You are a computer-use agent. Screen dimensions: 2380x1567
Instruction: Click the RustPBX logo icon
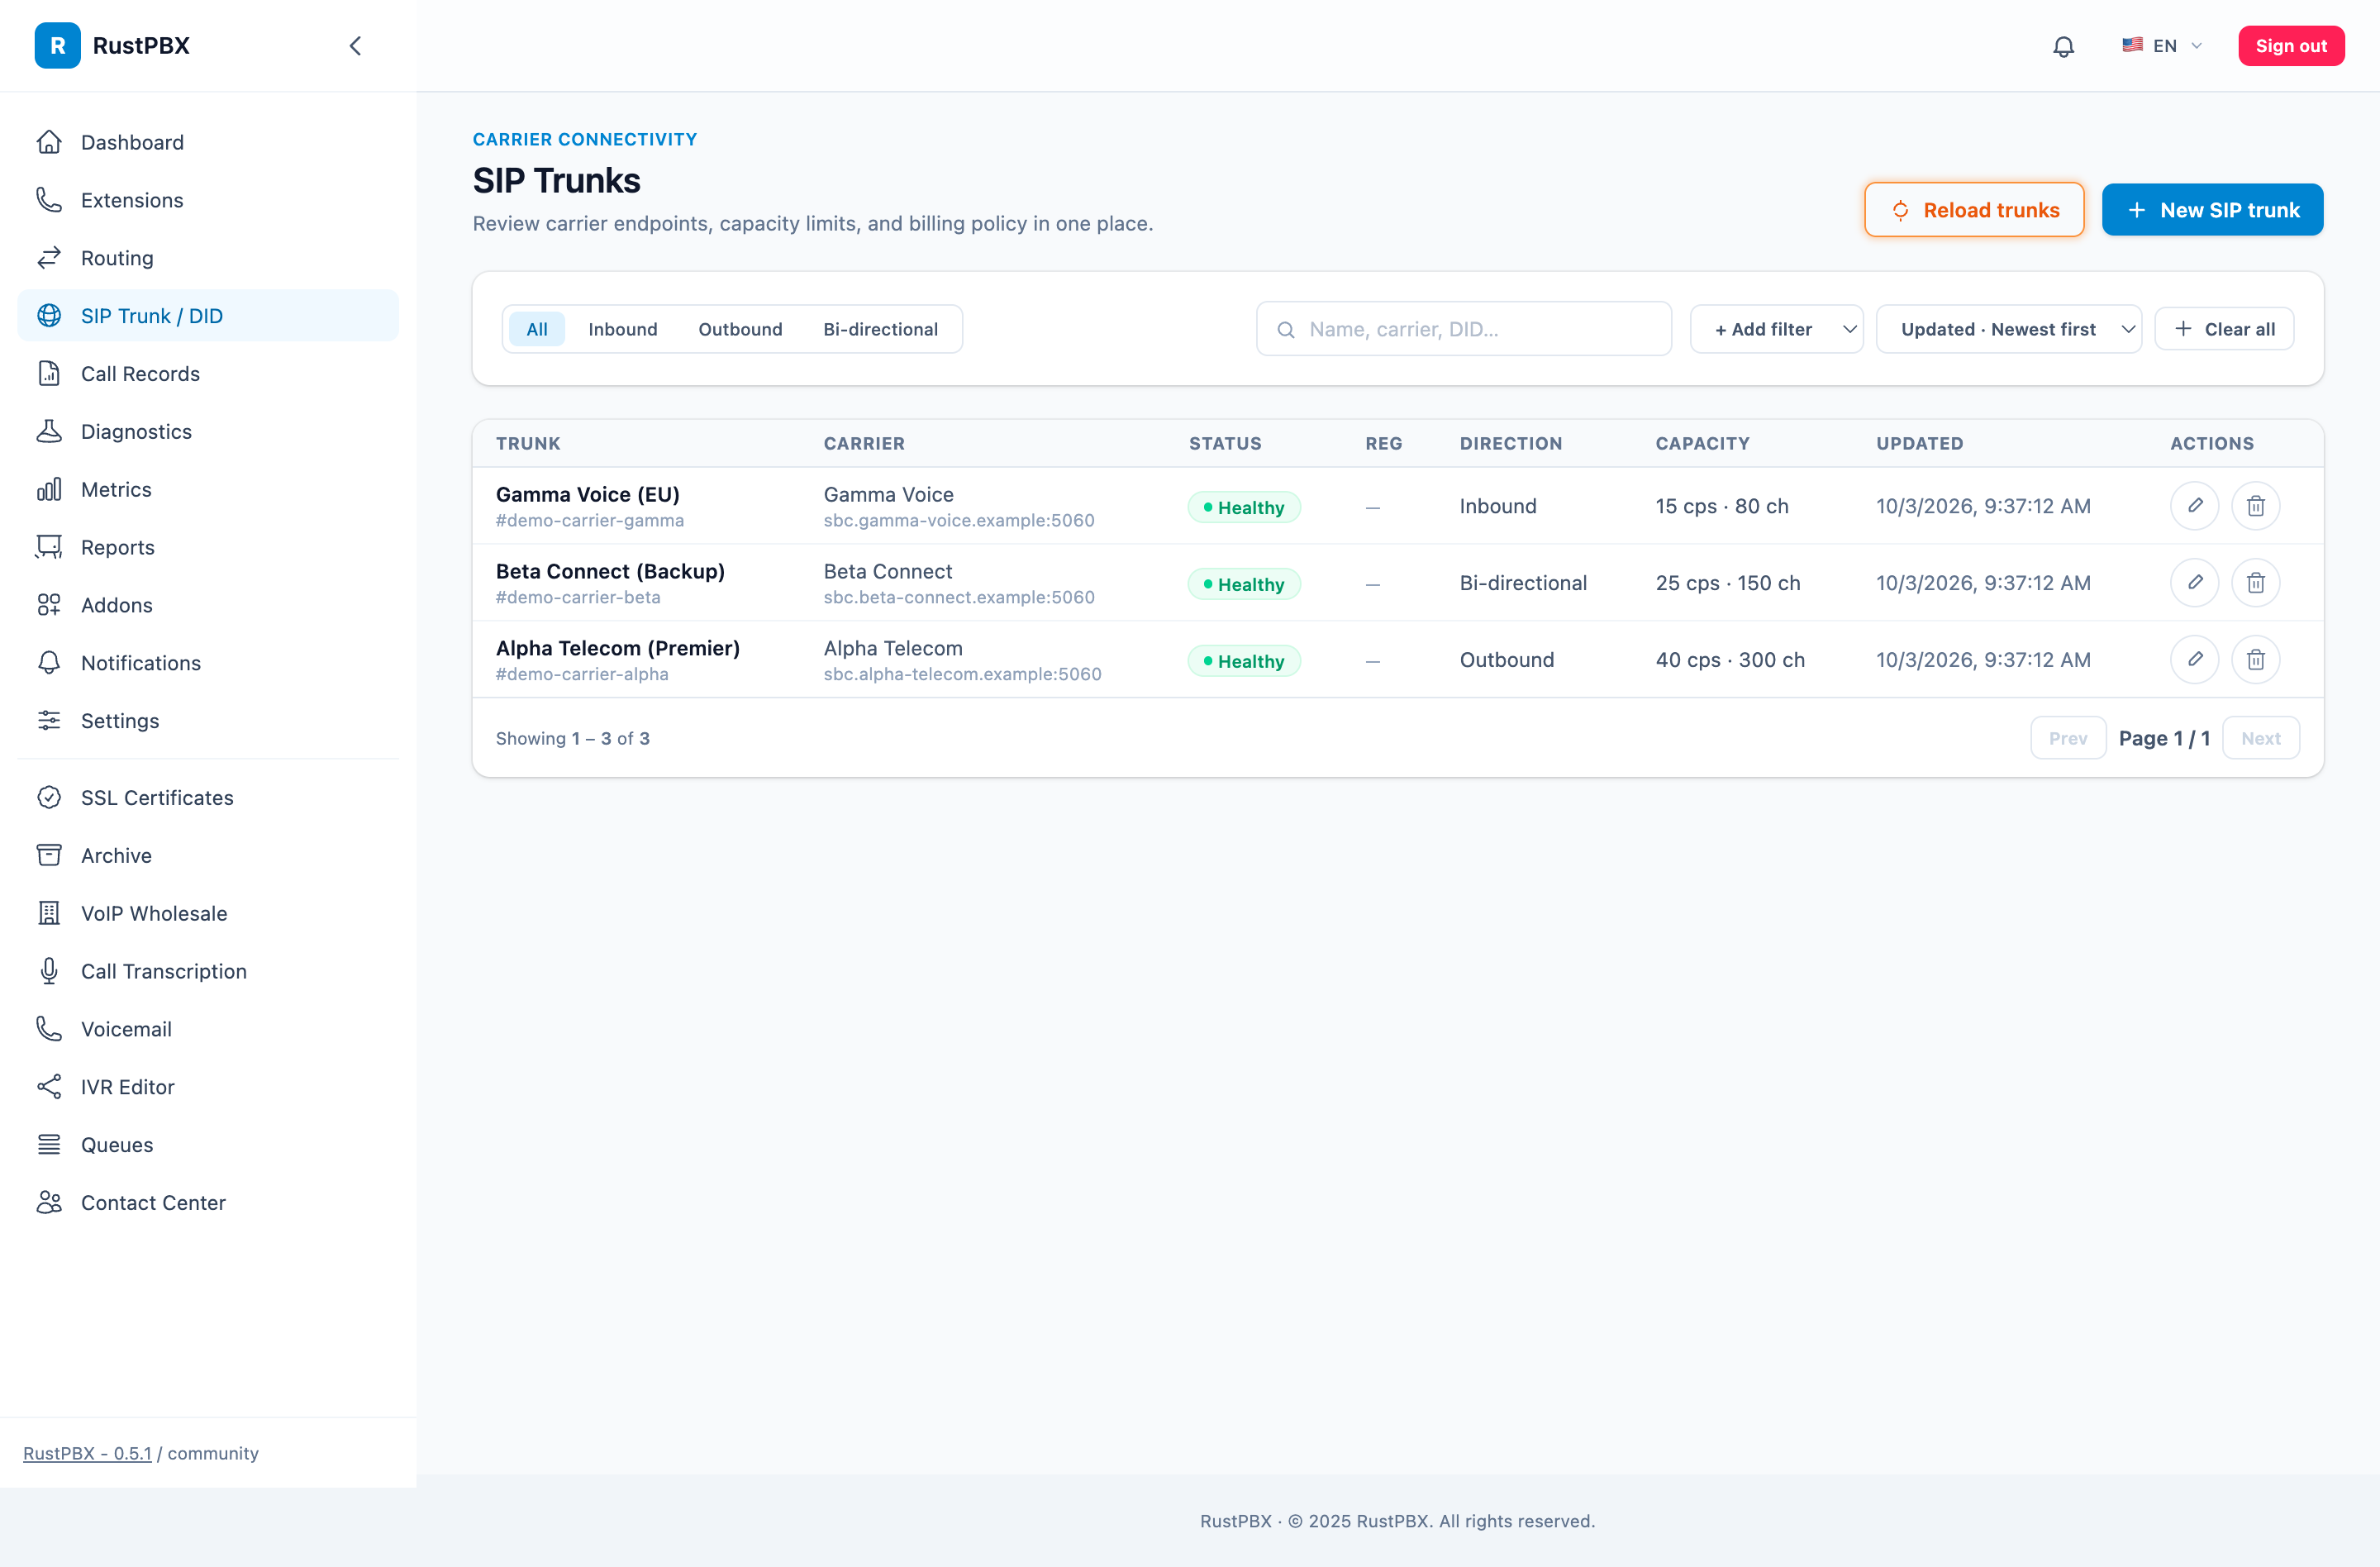[58, 46]
